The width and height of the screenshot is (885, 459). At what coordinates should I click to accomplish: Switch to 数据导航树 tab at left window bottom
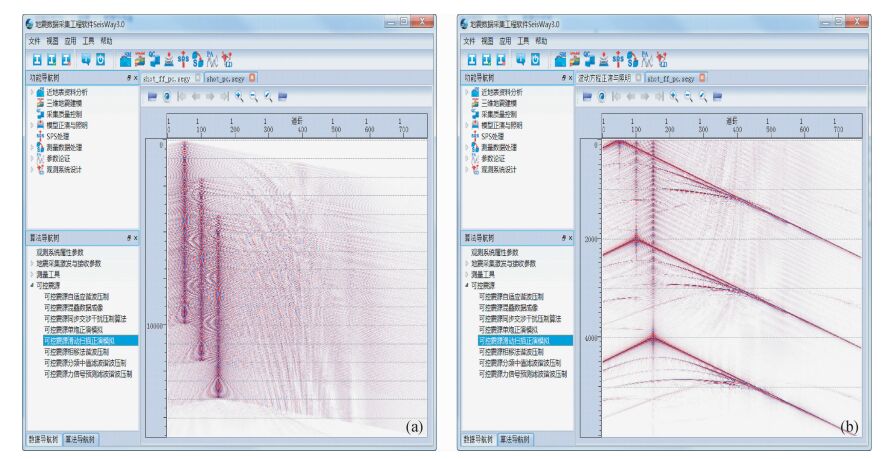[44, 439]
